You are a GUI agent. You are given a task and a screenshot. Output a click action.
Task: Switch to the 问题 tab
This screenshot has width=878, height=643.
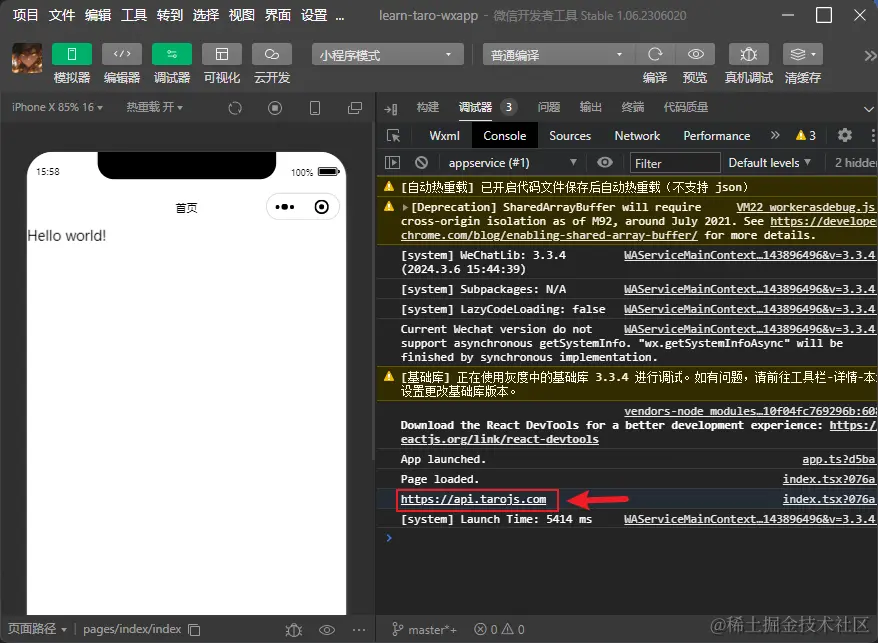(549, 107)
